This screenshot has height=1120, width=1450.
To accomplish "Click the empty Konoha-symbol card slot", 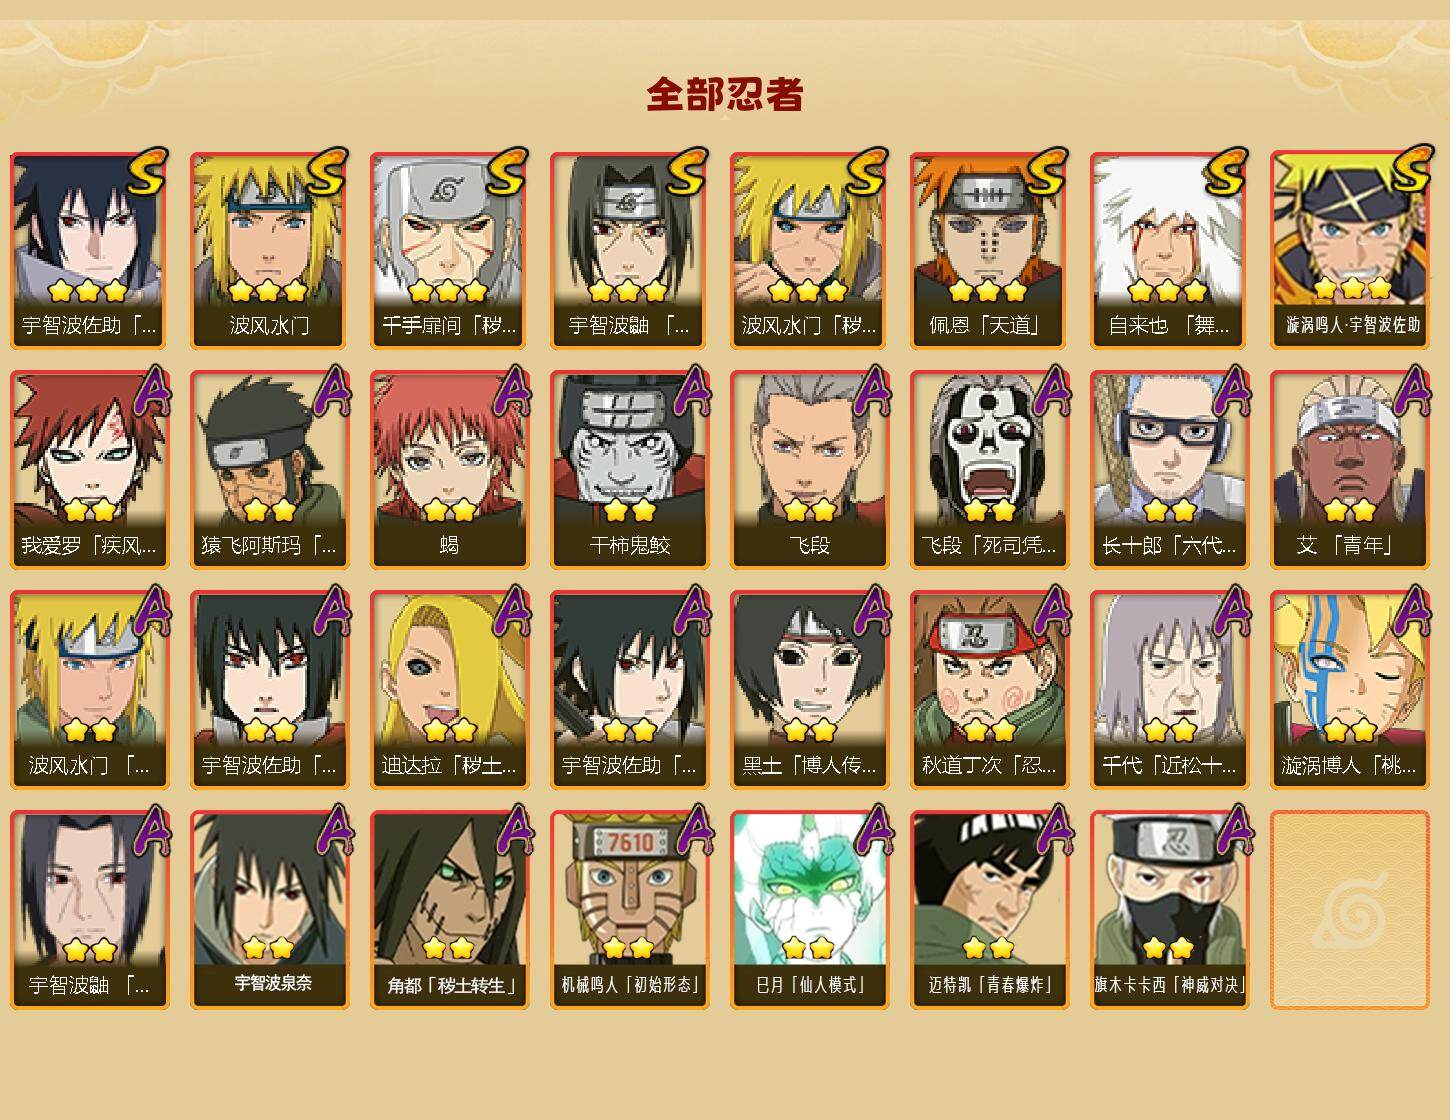I will click(1350, 910).
